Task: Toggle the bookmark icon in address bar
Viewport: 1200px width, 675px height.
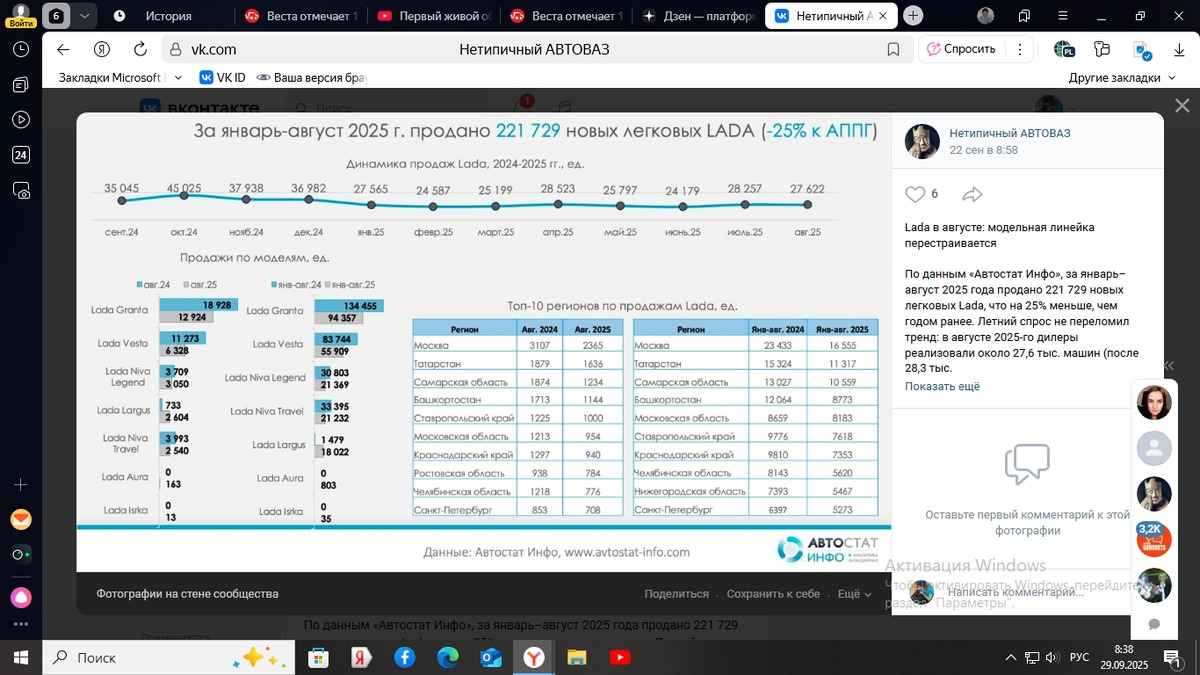Action: 893,49
